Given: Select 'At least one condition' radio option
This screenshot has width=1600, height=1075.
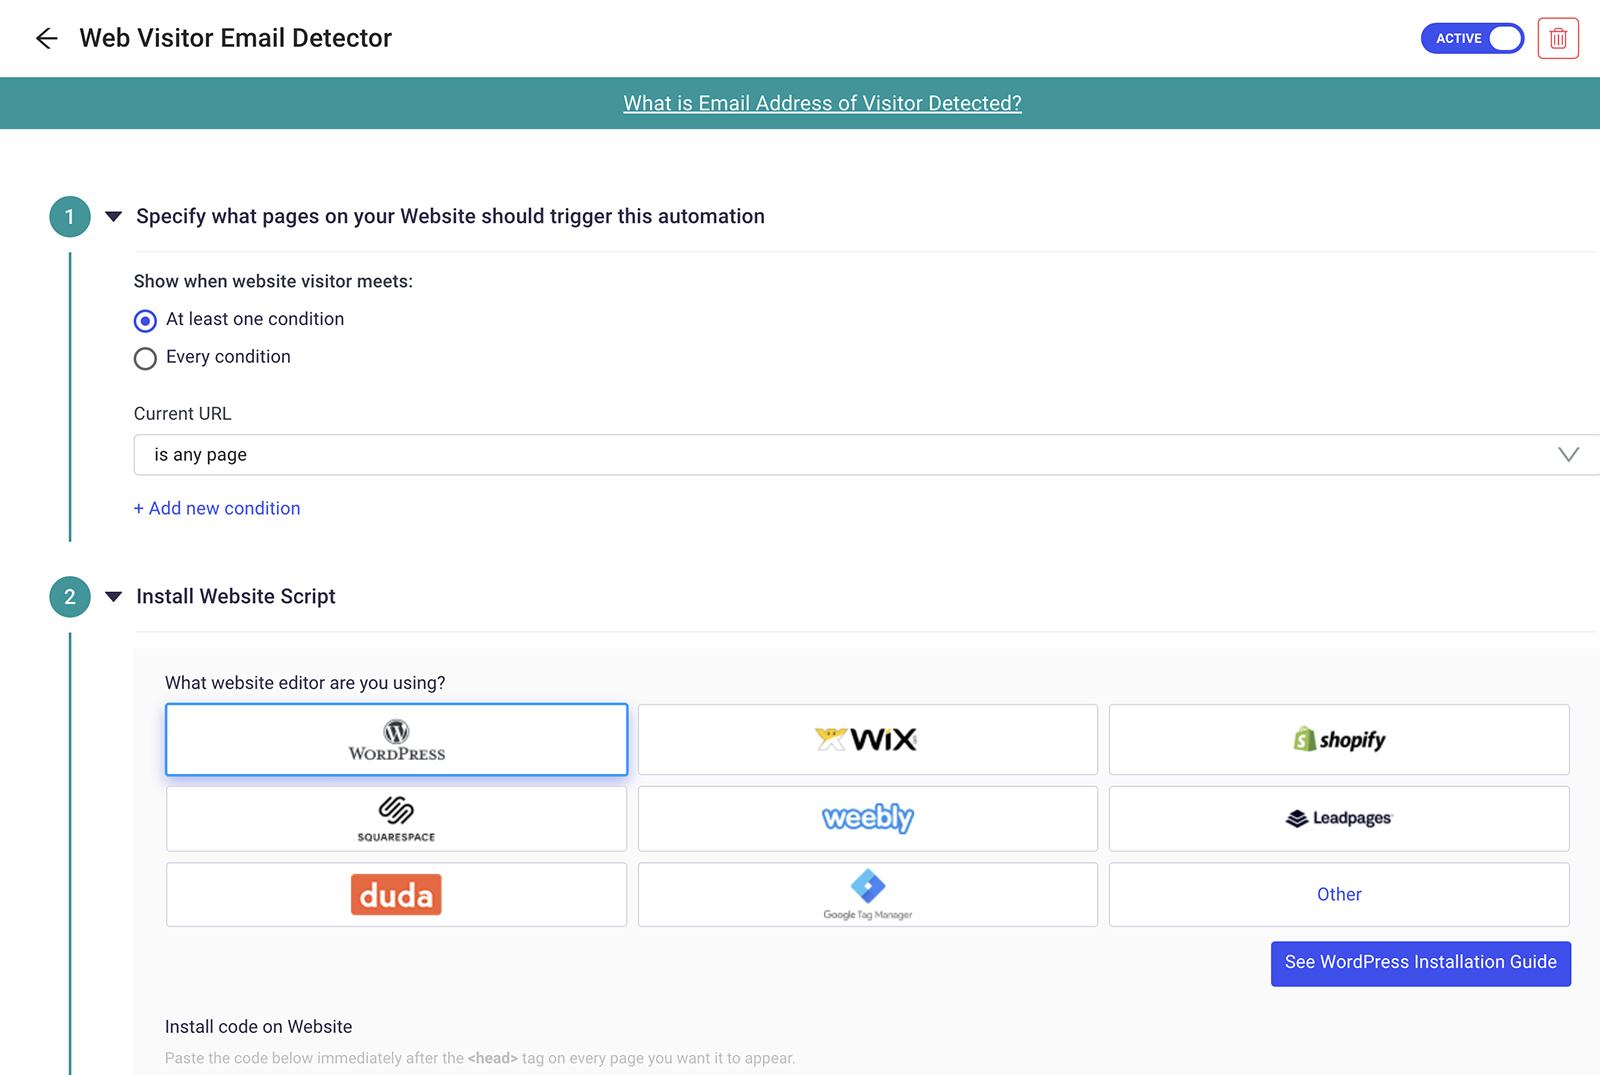Looking at the screenshot, I should [x=145, y=321].
